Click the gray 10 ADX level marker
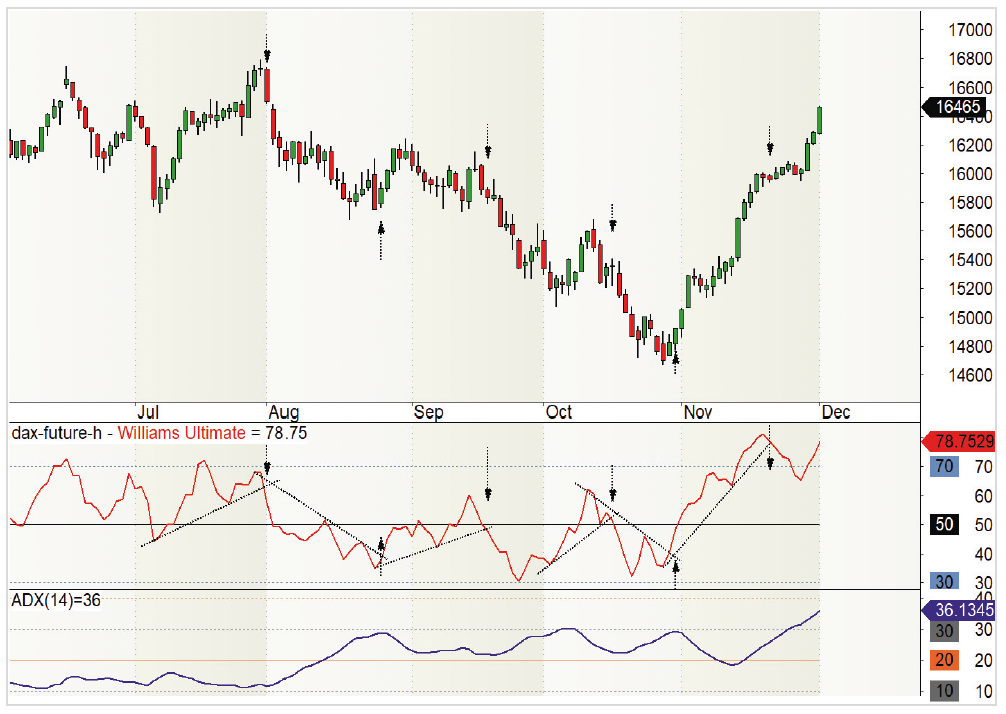This screenshot has width=1006, height=714. tap(944, 691)
